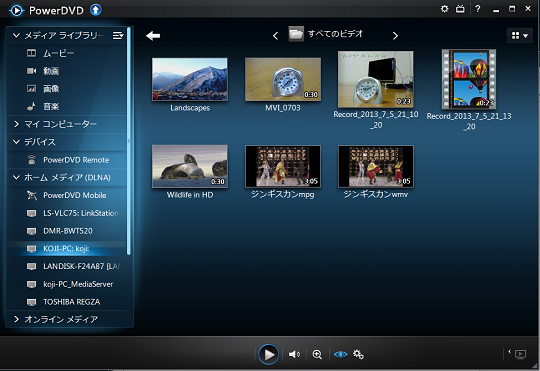Click the PowerDVD logo icon
Viewport: 540px width, 371px height.
pyautogui.click(x=16, y=10)
